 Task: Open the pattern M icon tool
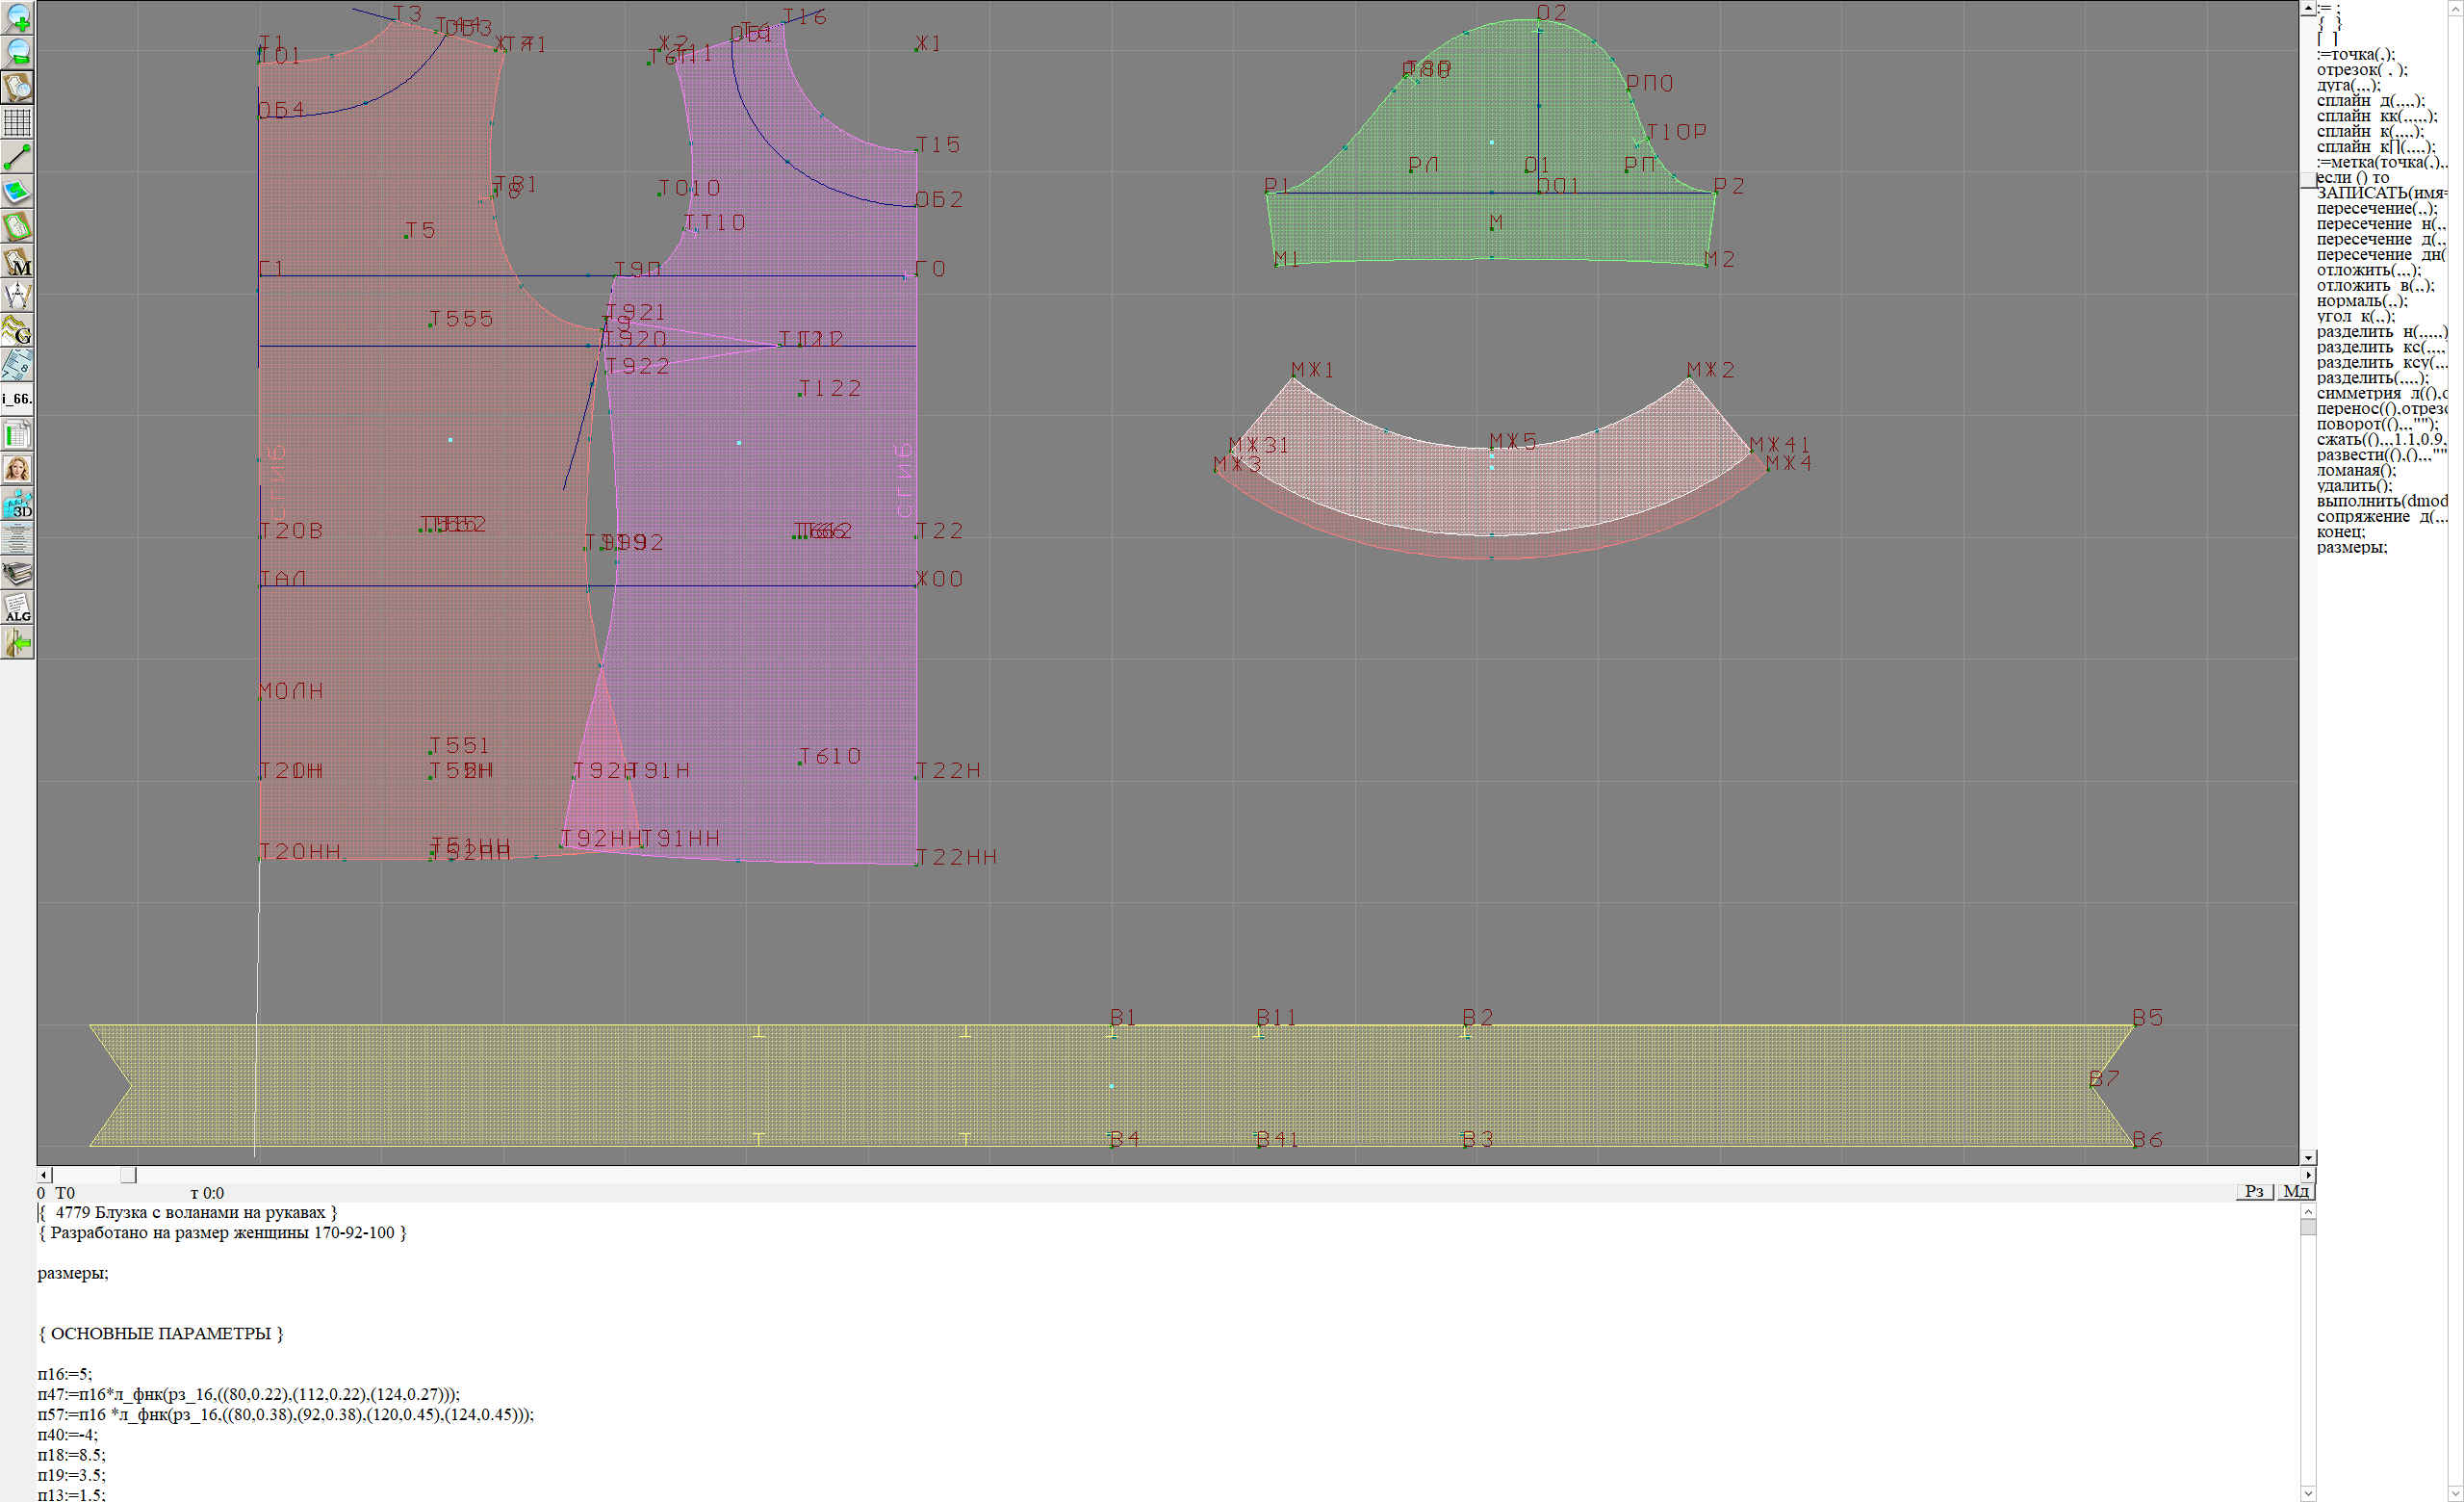18,262
